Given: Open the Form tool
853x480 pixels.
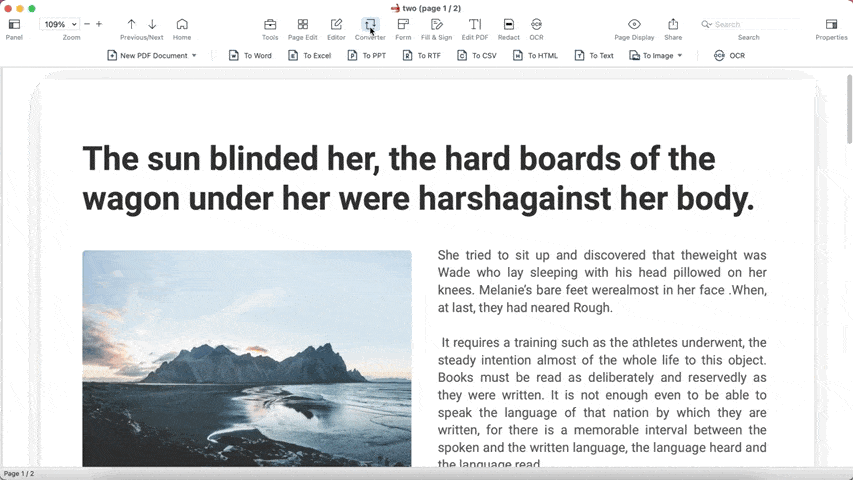Looking at the screenshot, I should pos(403,25).
